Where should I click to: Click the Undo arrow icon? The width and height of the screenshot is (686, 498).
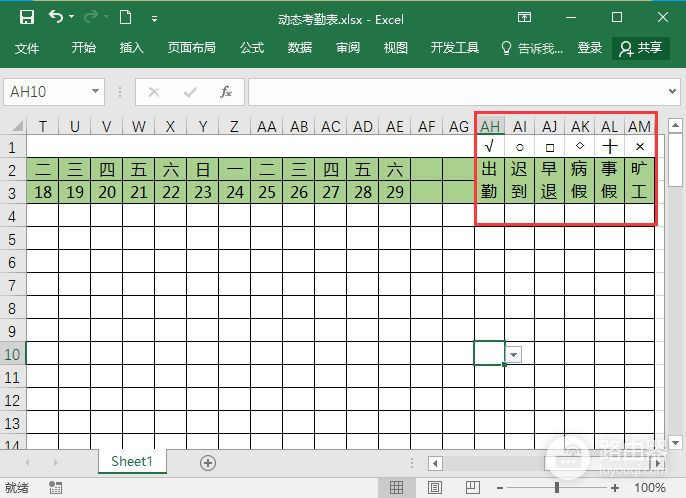coord(56,17)
